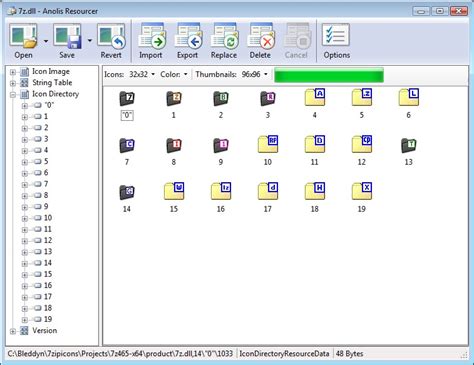Select tree item "0" under Icon Directory
474x365 pixels.
point(49,105)
